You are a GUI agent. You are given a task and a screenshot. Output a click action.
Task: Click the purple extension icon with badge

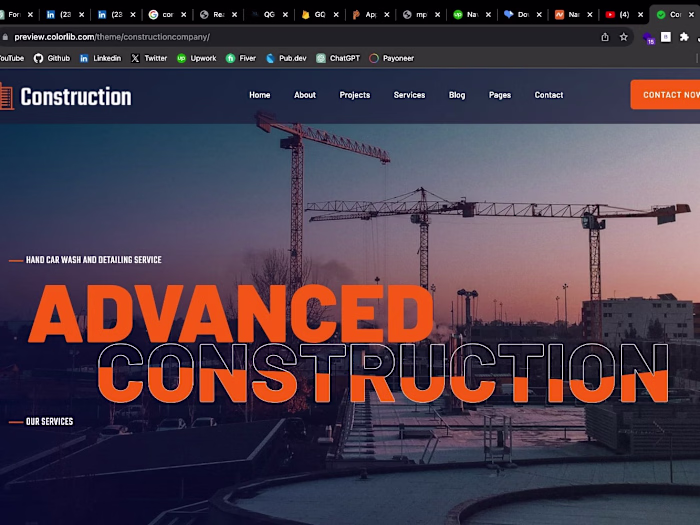[x=648, y=38]
